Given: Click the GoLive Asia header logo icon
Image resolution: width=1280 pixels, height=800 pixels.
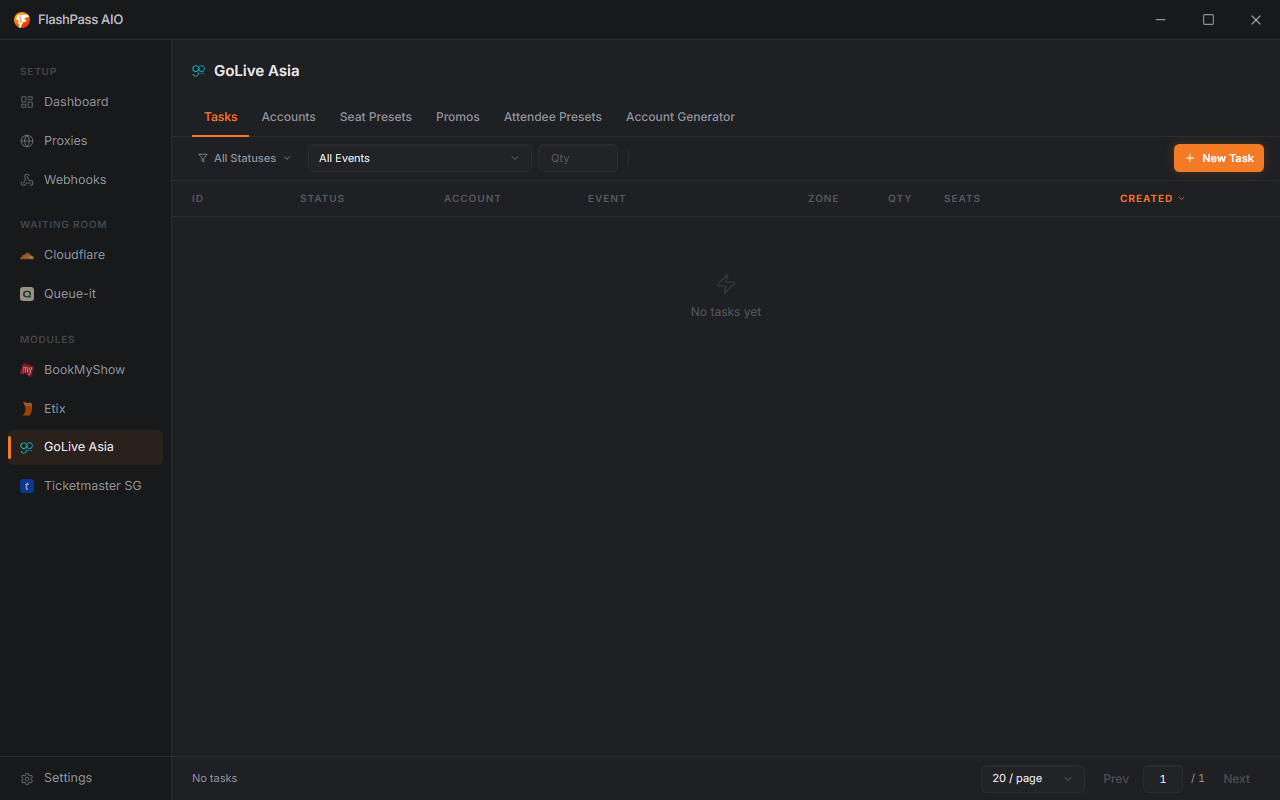Looking at the screenshot, I should [199, 71].
